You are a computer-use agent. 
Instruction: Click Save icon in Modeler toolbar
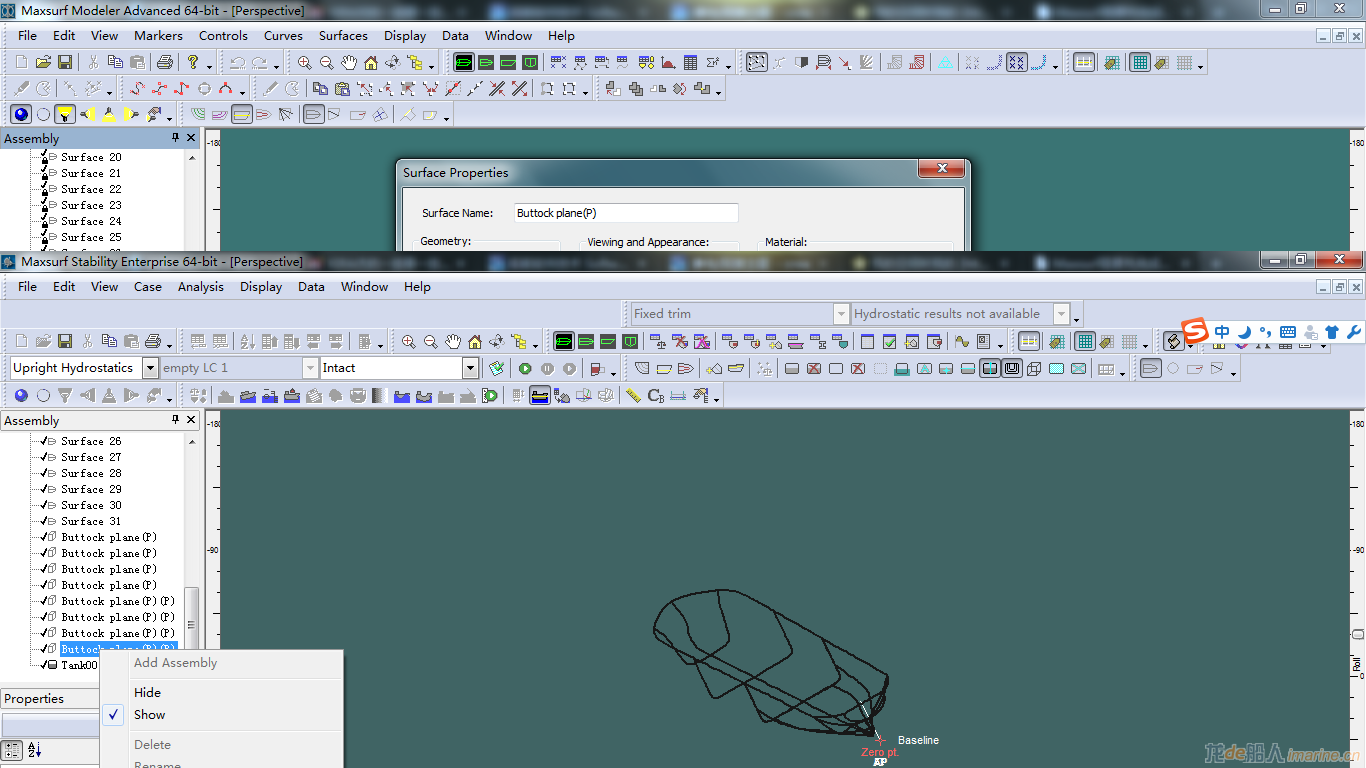point(65,62)
